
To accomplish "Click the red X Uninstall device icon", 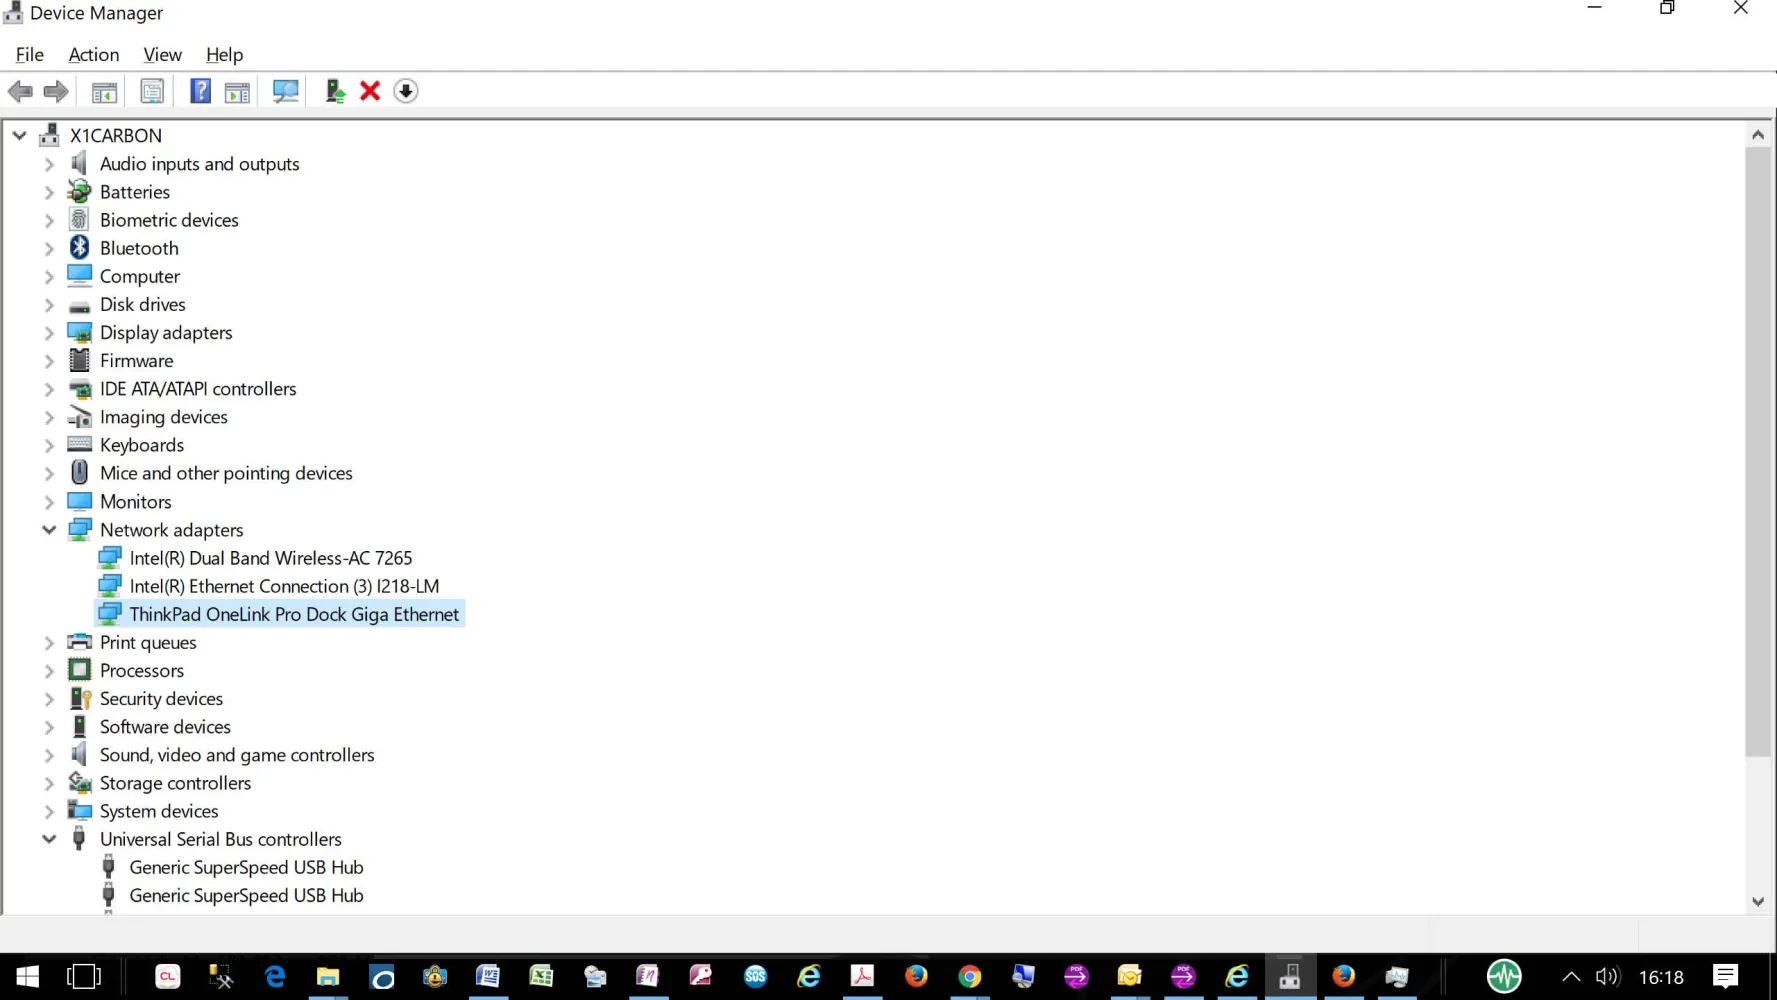I will pos(370,91).
